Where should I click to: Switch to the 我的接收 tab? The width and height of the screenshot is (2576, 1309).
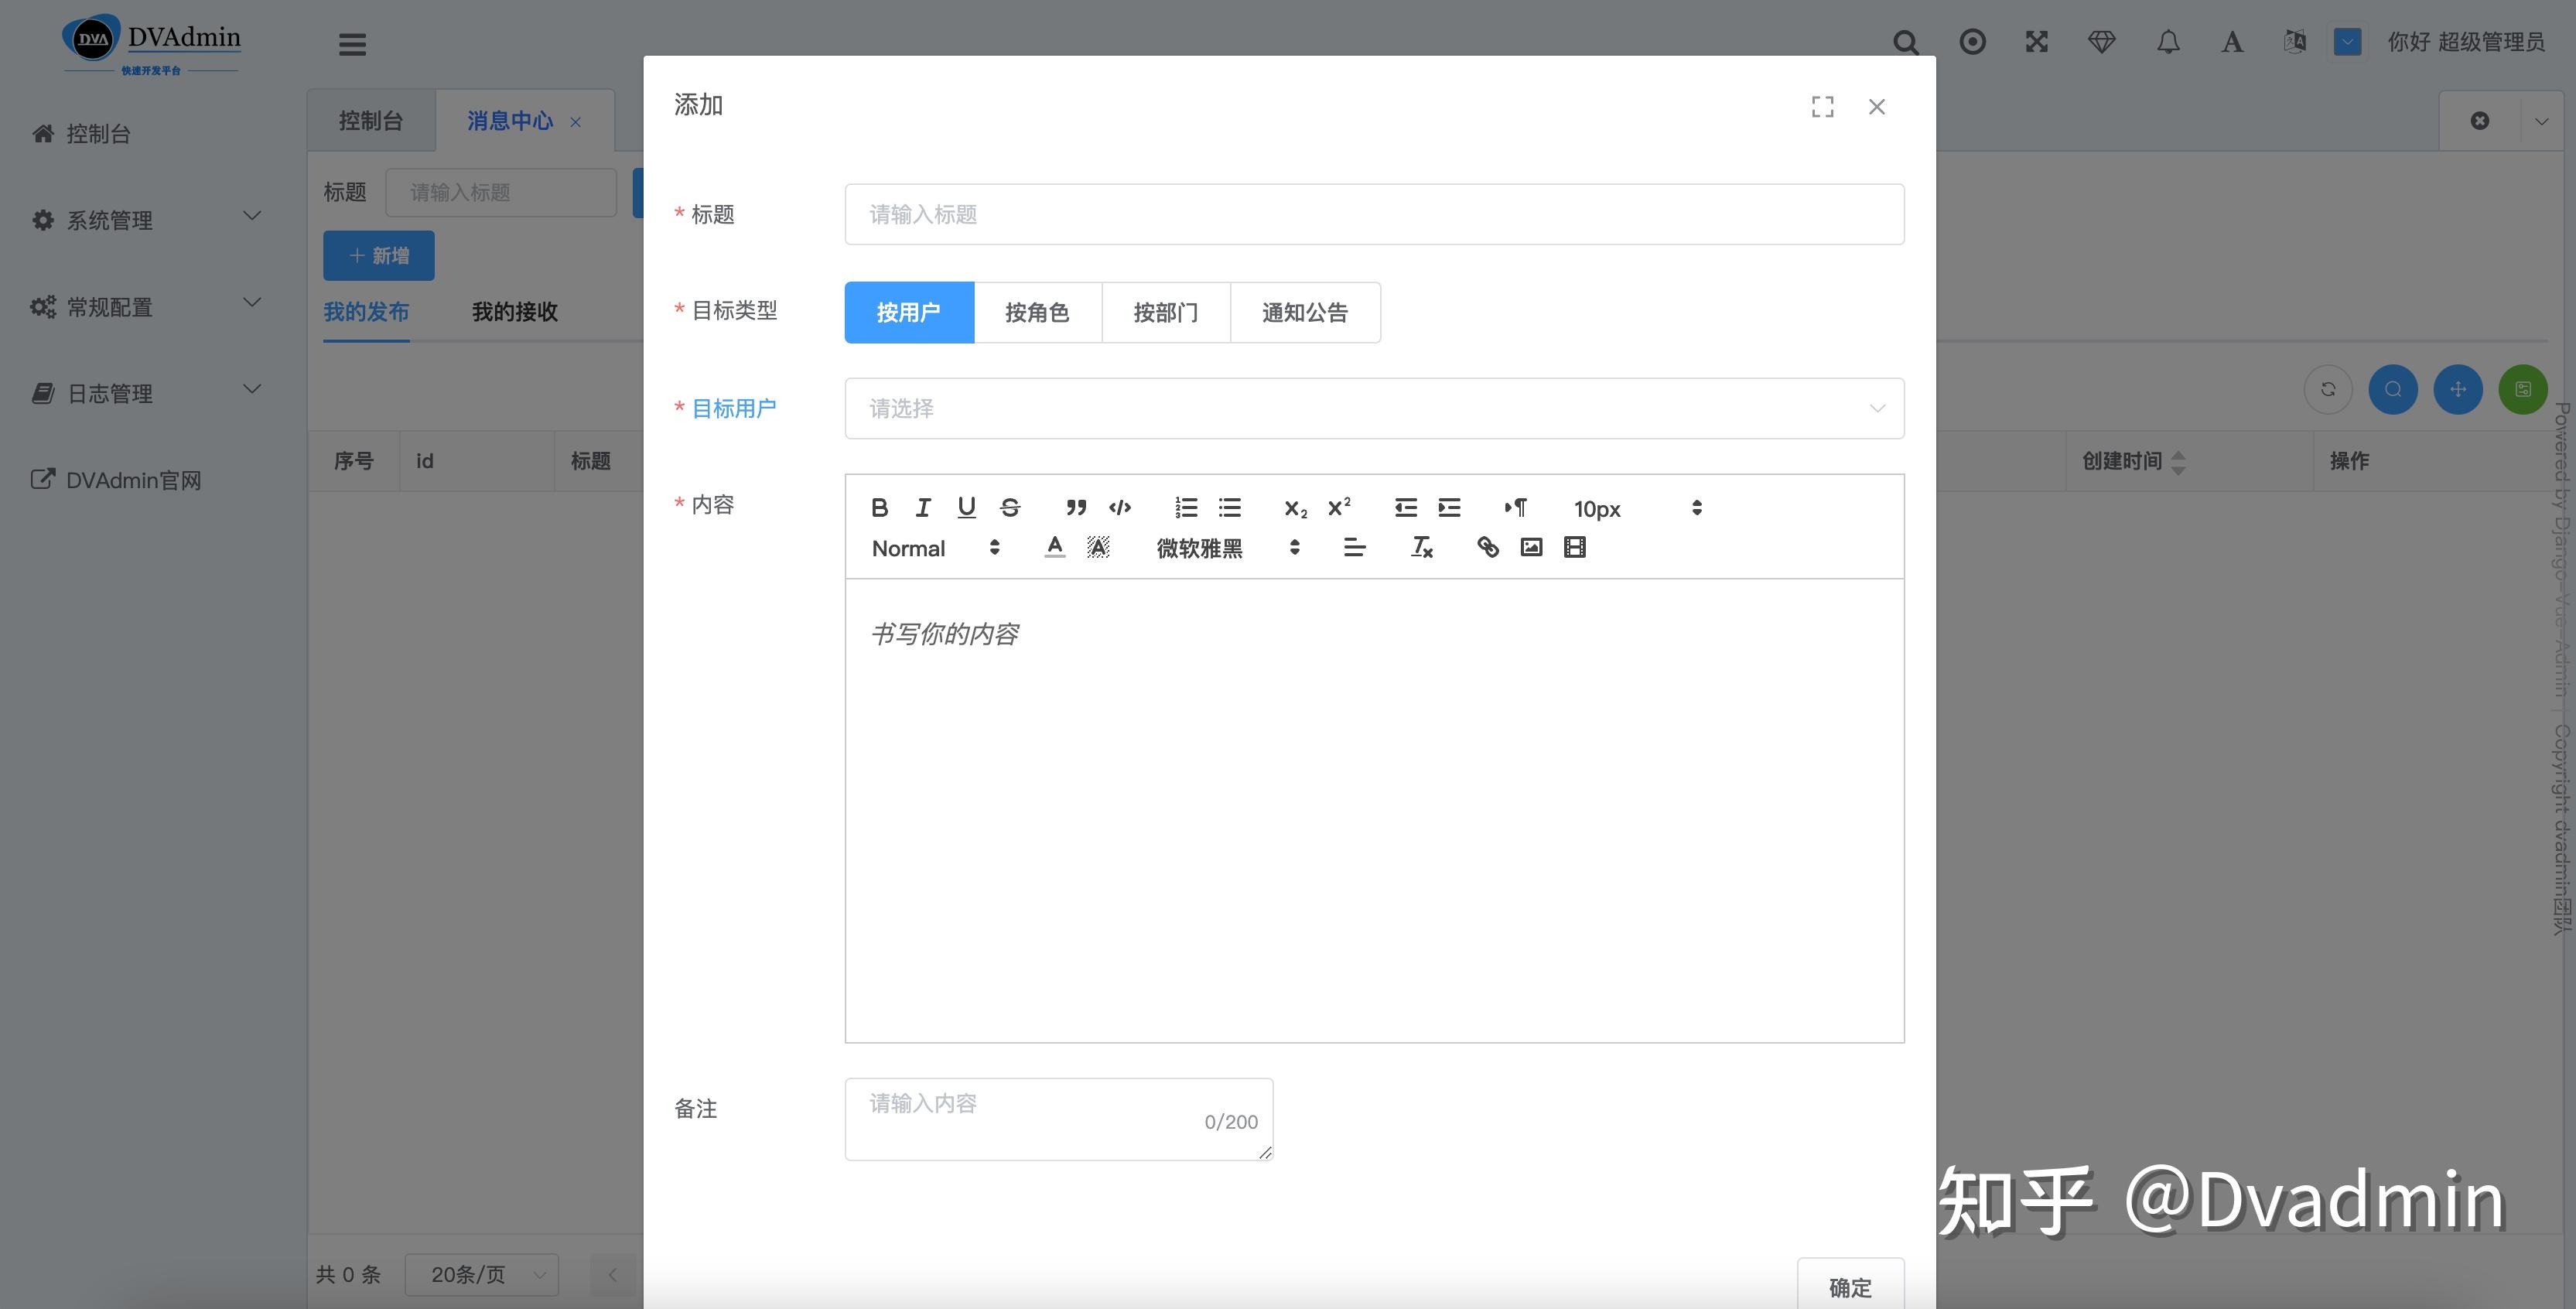click(x=514, y=312)
